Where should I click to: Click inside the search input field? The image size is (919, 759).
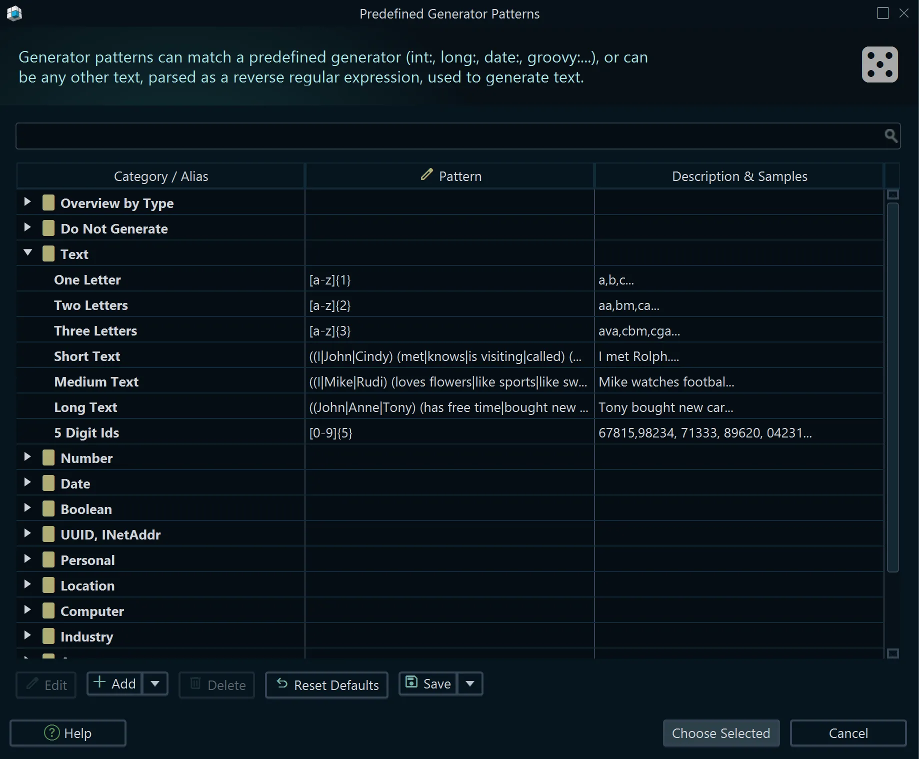tap(450, 135)
